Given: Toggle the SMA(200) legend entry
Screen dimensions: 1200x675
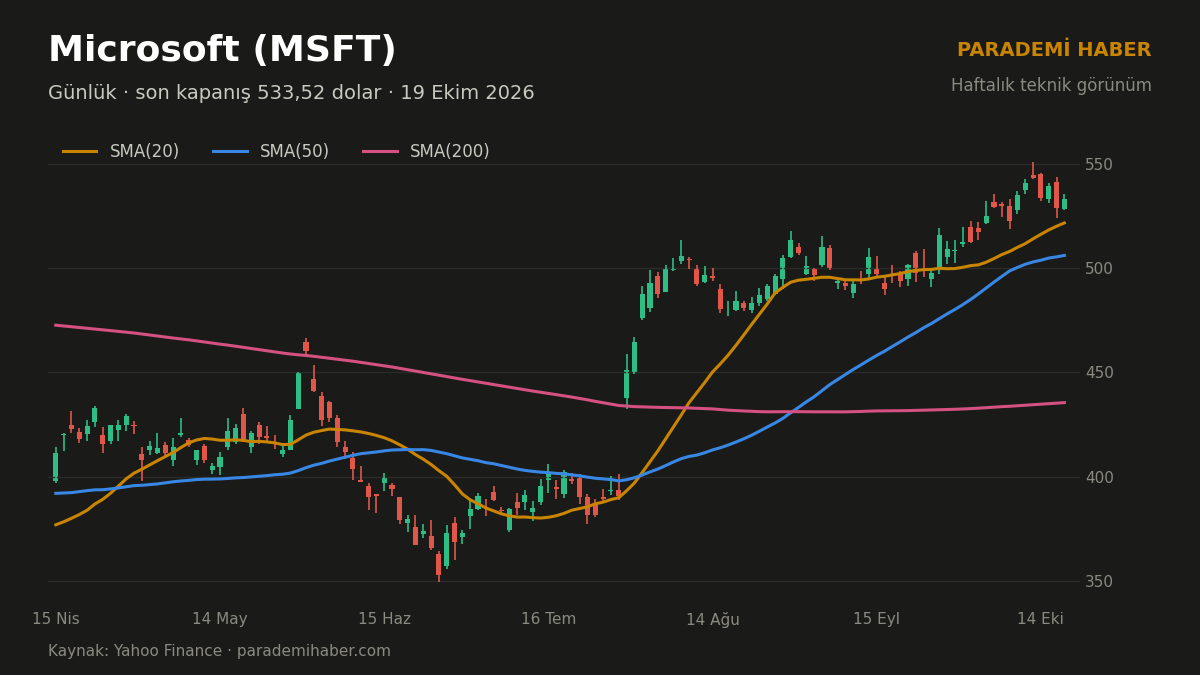Looking at the screenshot, I should (x=426, y=152).
